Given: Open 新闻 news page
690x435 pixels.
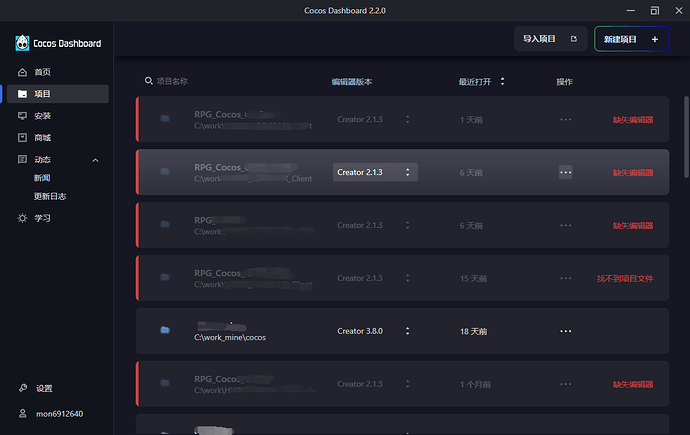Looking at the screenshot, I should (x=42, y=178).
